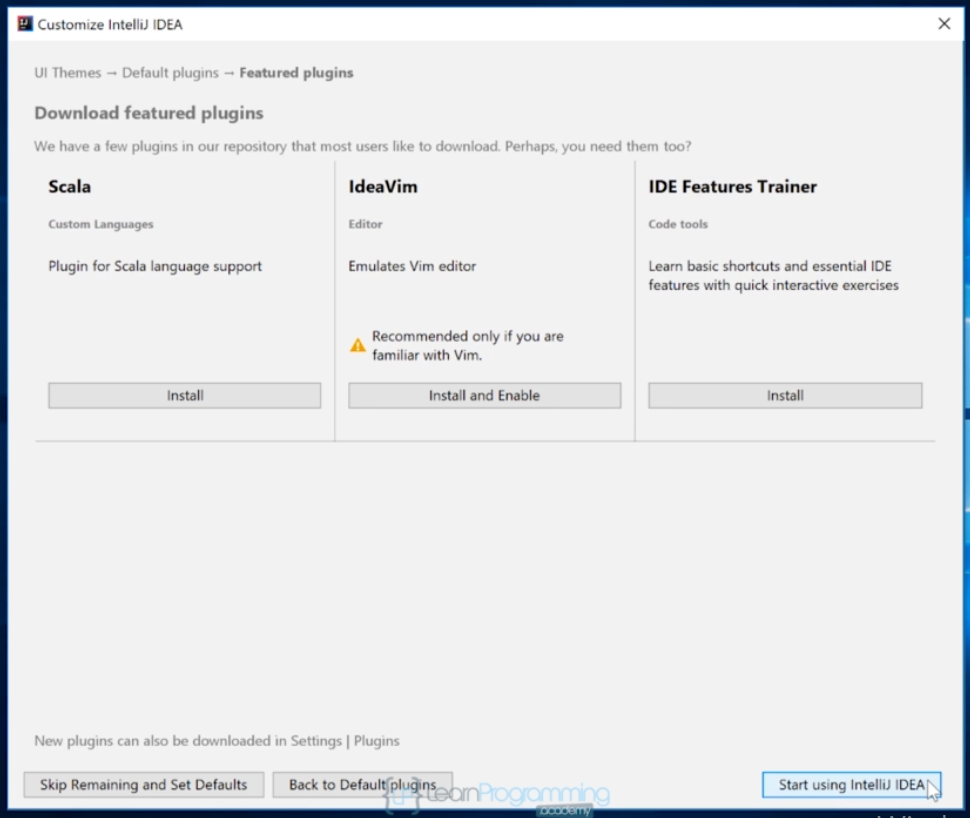
Task: Click the IntelliJ IDEA logo in title bar
Action: [25, 24]
